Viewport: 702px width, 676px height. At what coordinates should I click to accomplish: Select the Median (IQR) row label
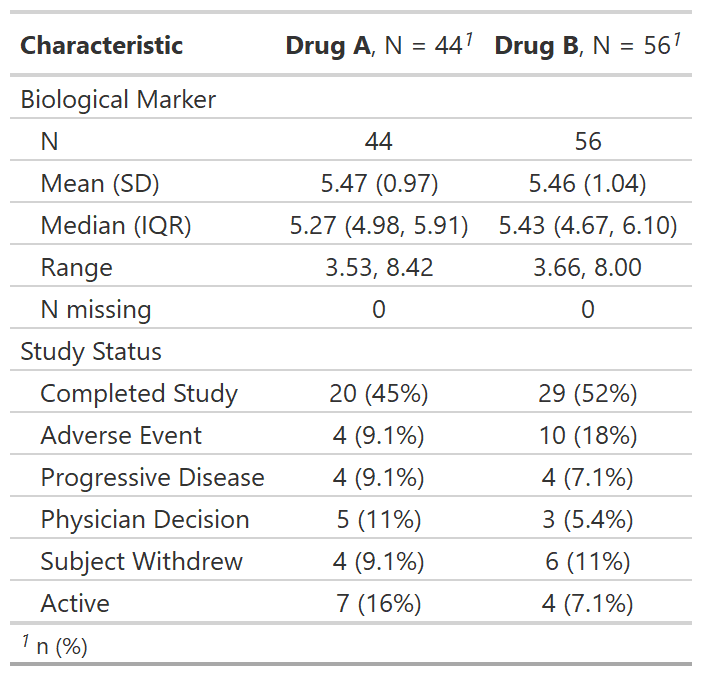click(116, 225)
